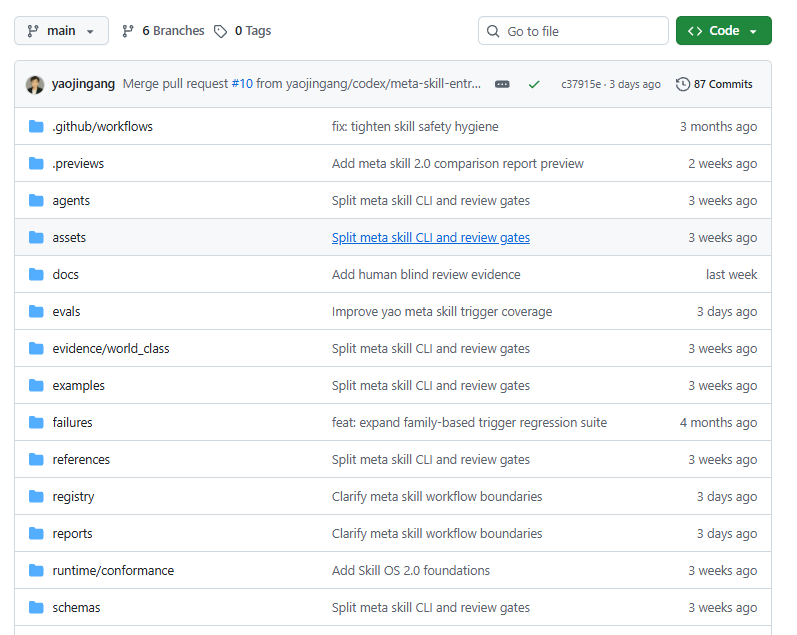Screen dimensions: 797x635
Task: Open the evals folder
Action: coord(67,312)
